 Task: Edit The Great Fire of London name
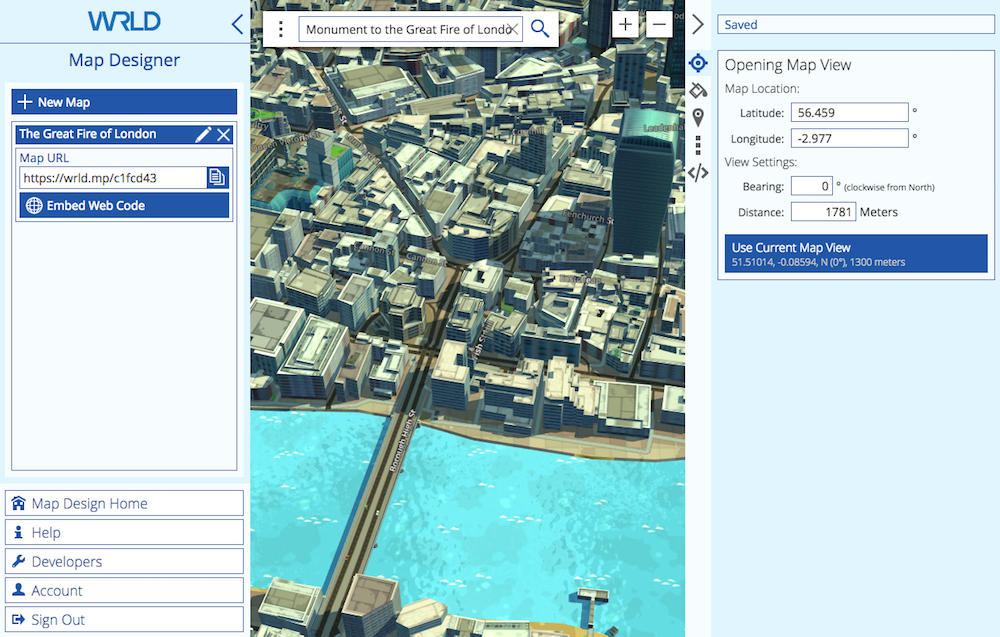click(203, 134)
